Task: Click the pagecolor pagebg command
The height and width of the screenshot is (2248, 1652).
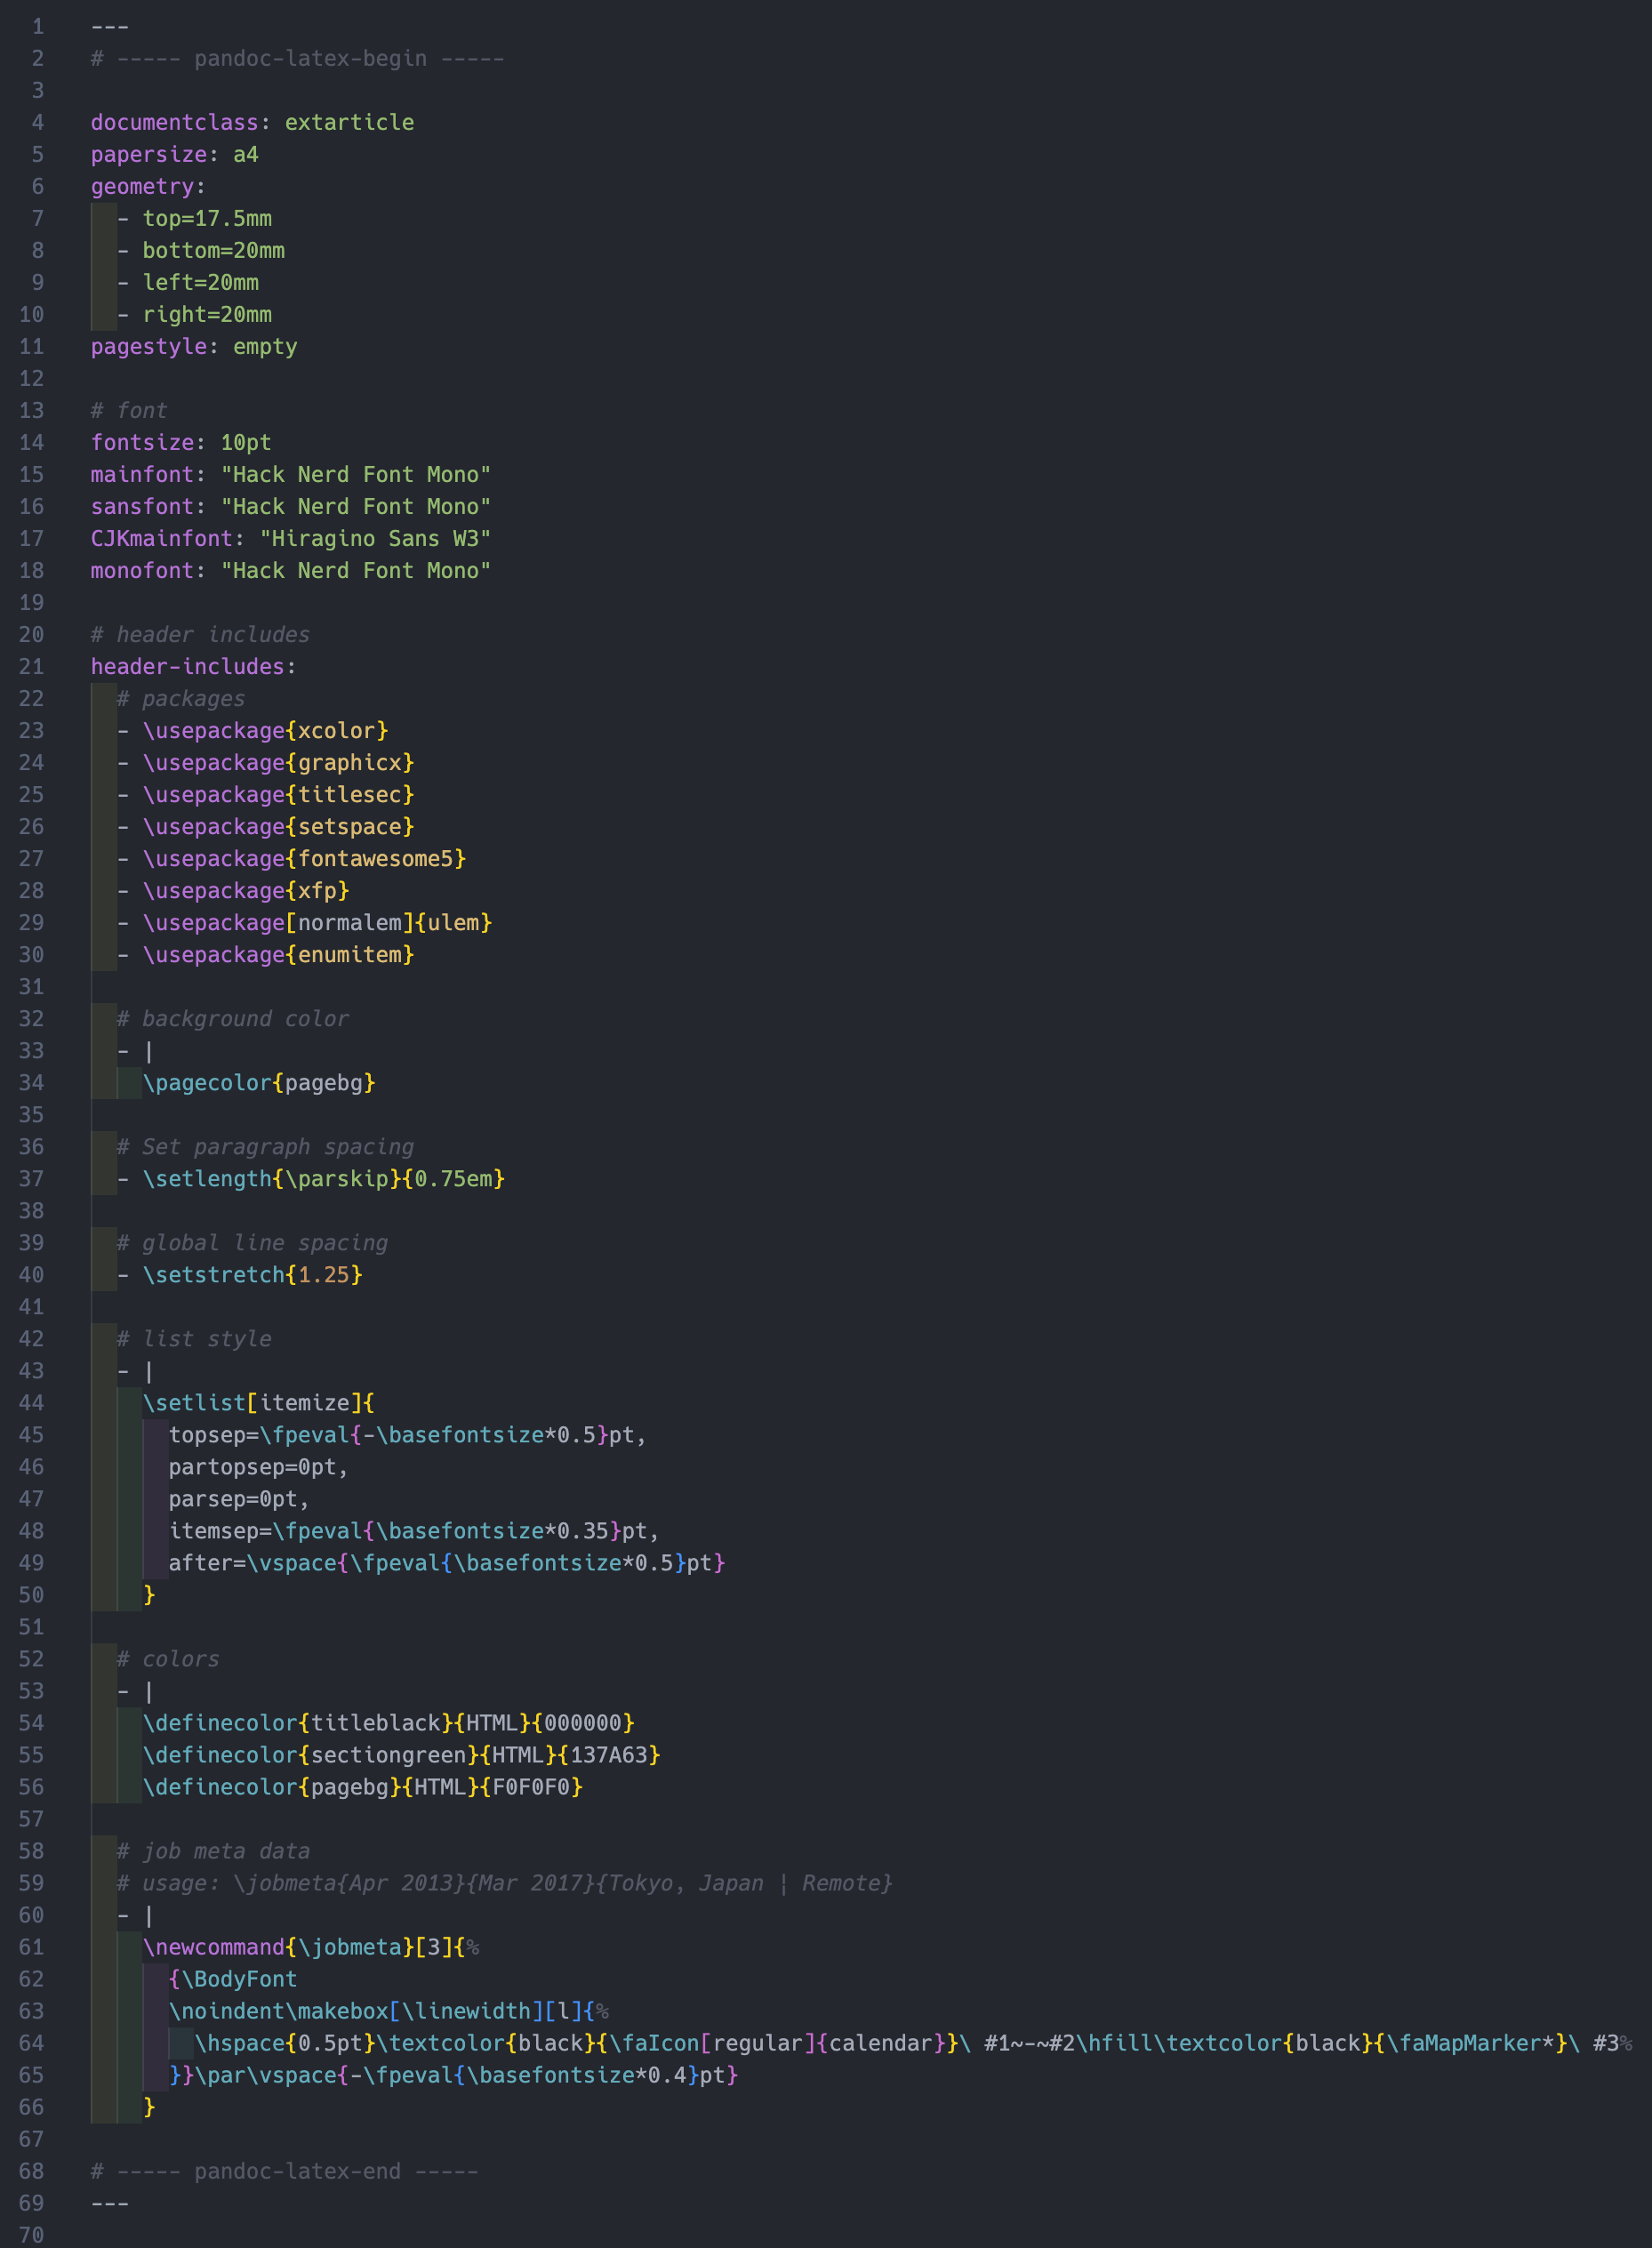Action: click(x=258, y=1082)
